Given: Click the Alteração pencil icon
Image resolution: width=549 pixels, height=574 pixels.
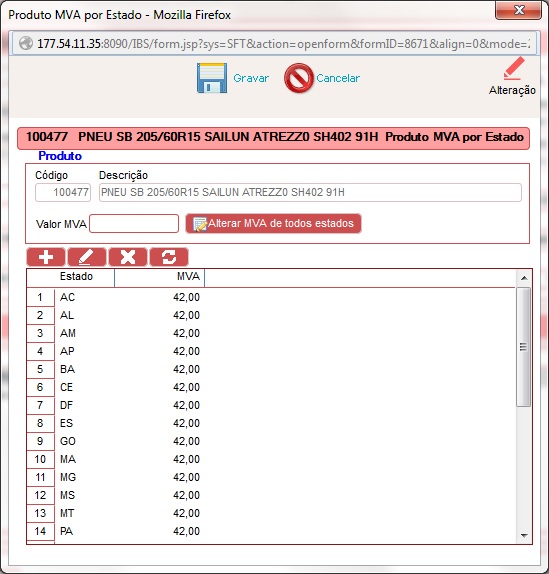Looking at the screenshot, I should click(514, 68).
